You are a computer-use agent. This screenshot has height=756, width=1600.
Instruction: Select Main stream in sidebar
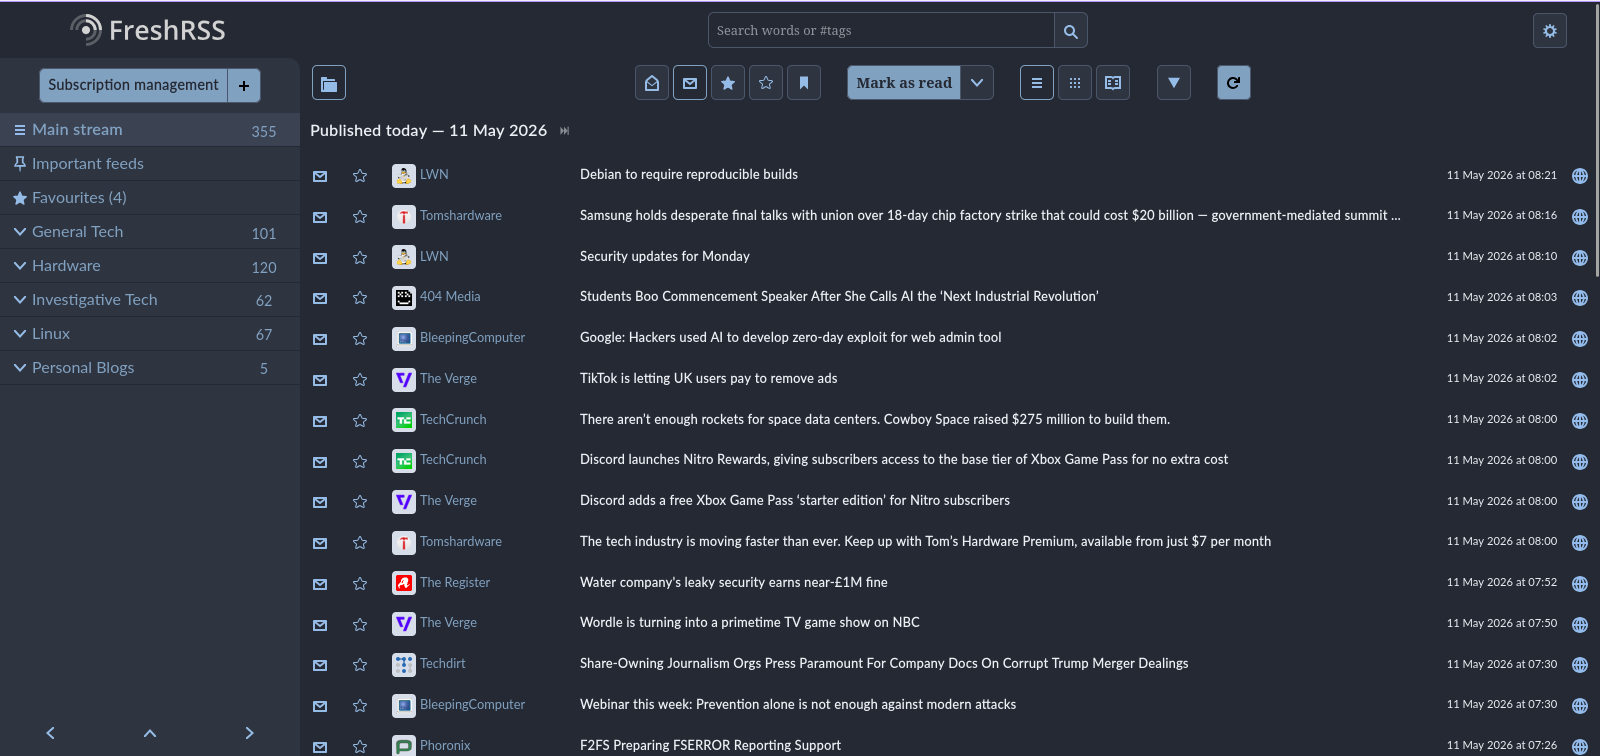[150, 130]
